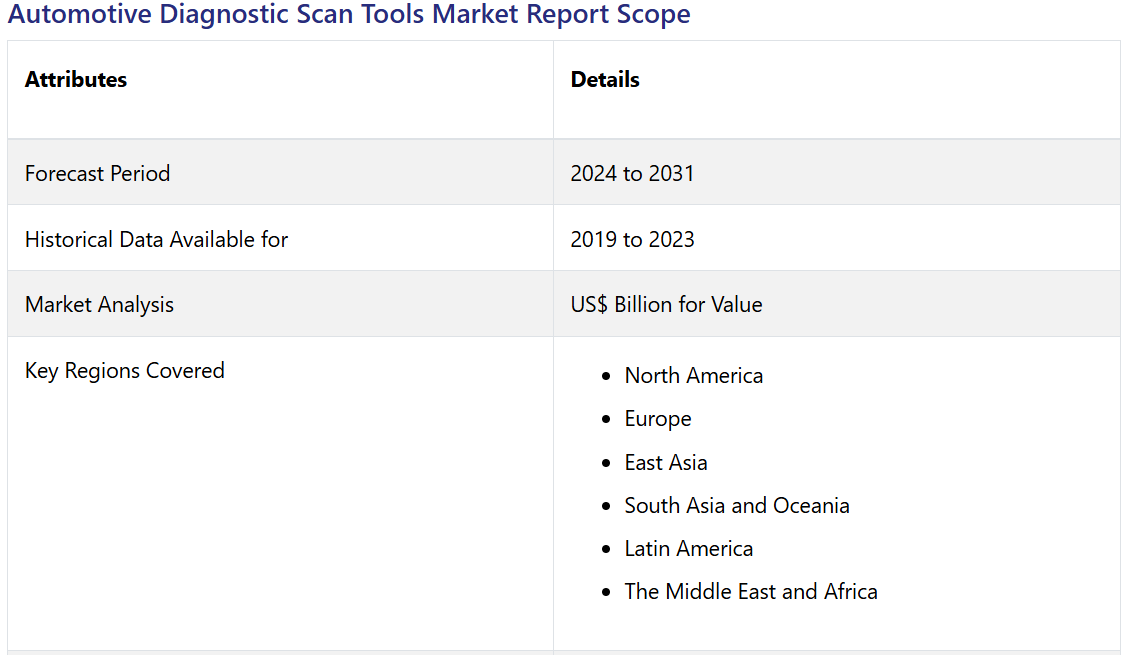The height and width of the screenshot is (655, 1126).
Task: Click North America in the regions list
Action: pos(693,376)
